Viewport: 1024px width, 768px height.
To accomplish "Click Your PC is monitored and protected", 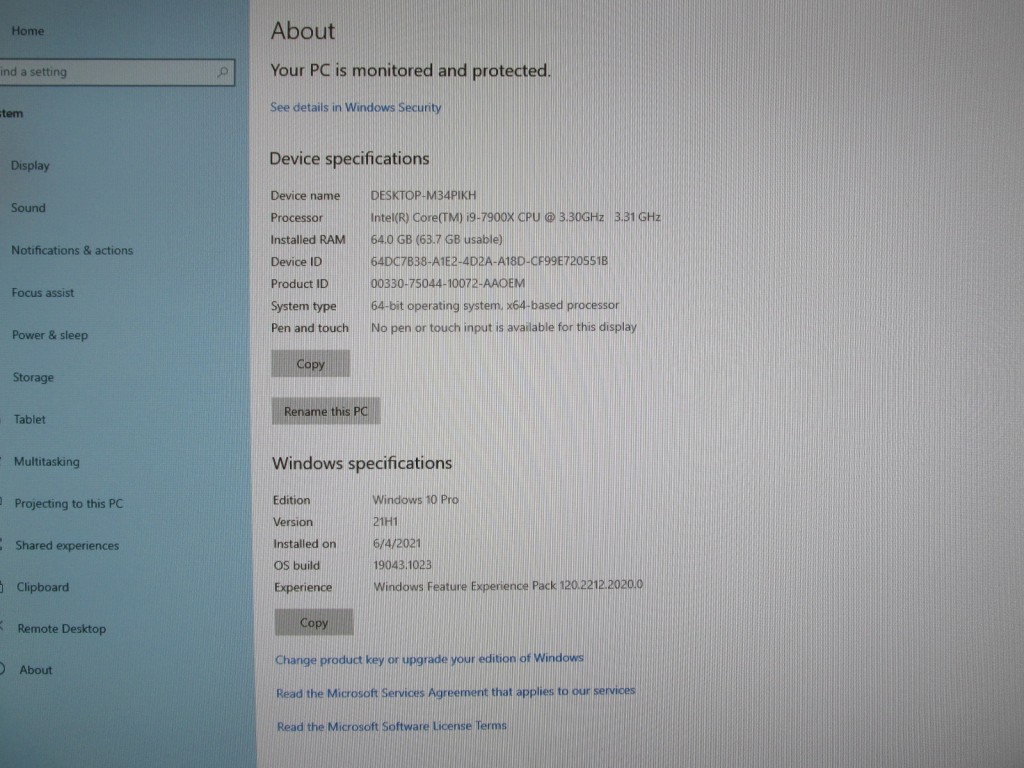I will [x=411, y=71].
